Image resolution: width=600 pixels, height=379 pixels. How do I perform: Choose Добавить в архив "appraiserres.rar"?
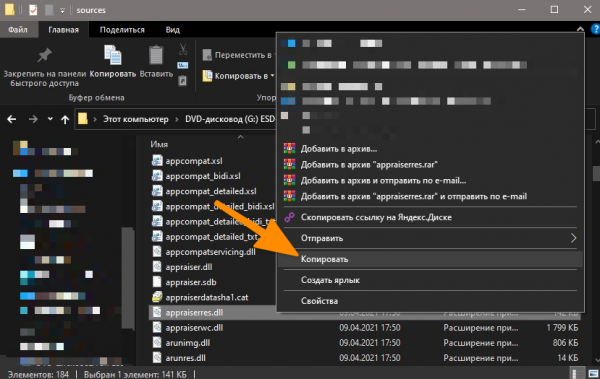coord(369,165)
